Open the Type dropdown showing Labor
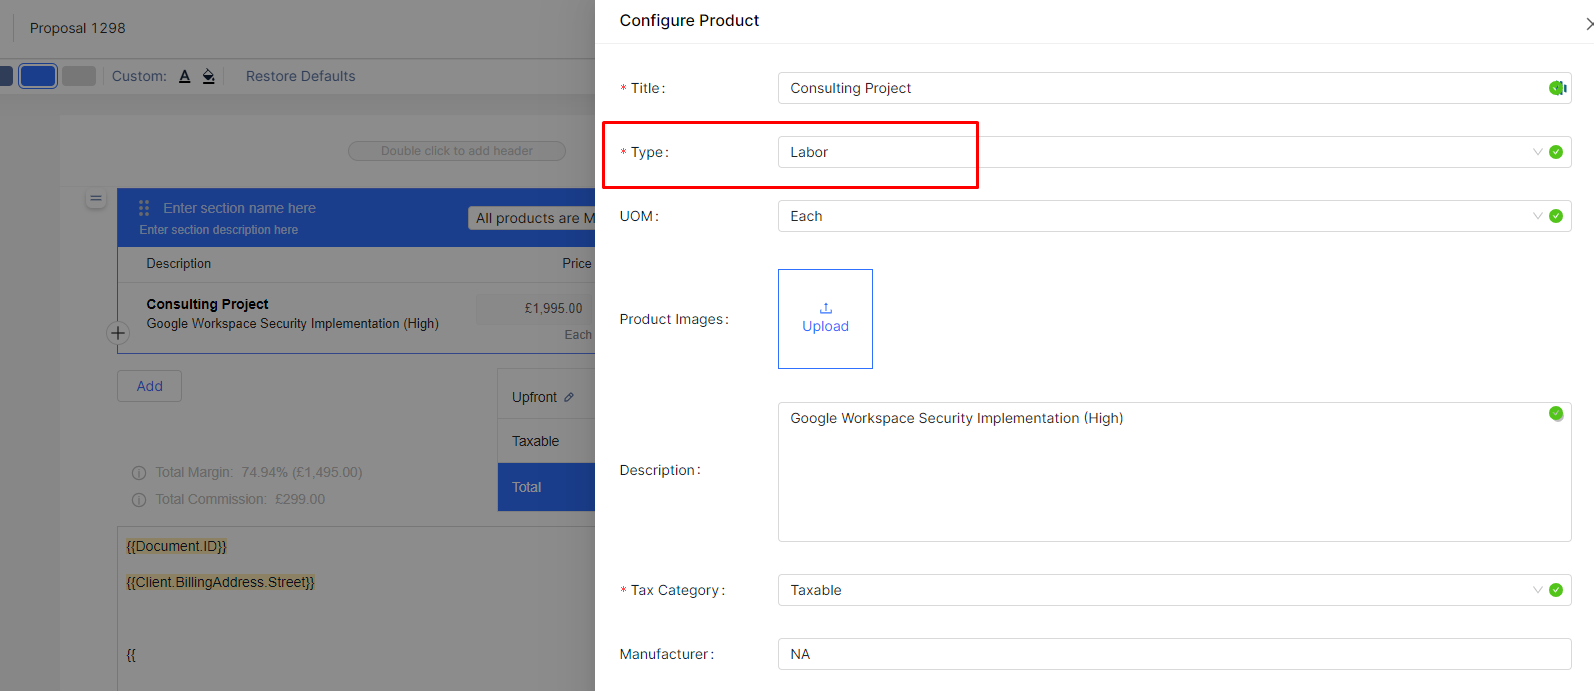Screen dimensions: 1594x691 (1174, 152)
